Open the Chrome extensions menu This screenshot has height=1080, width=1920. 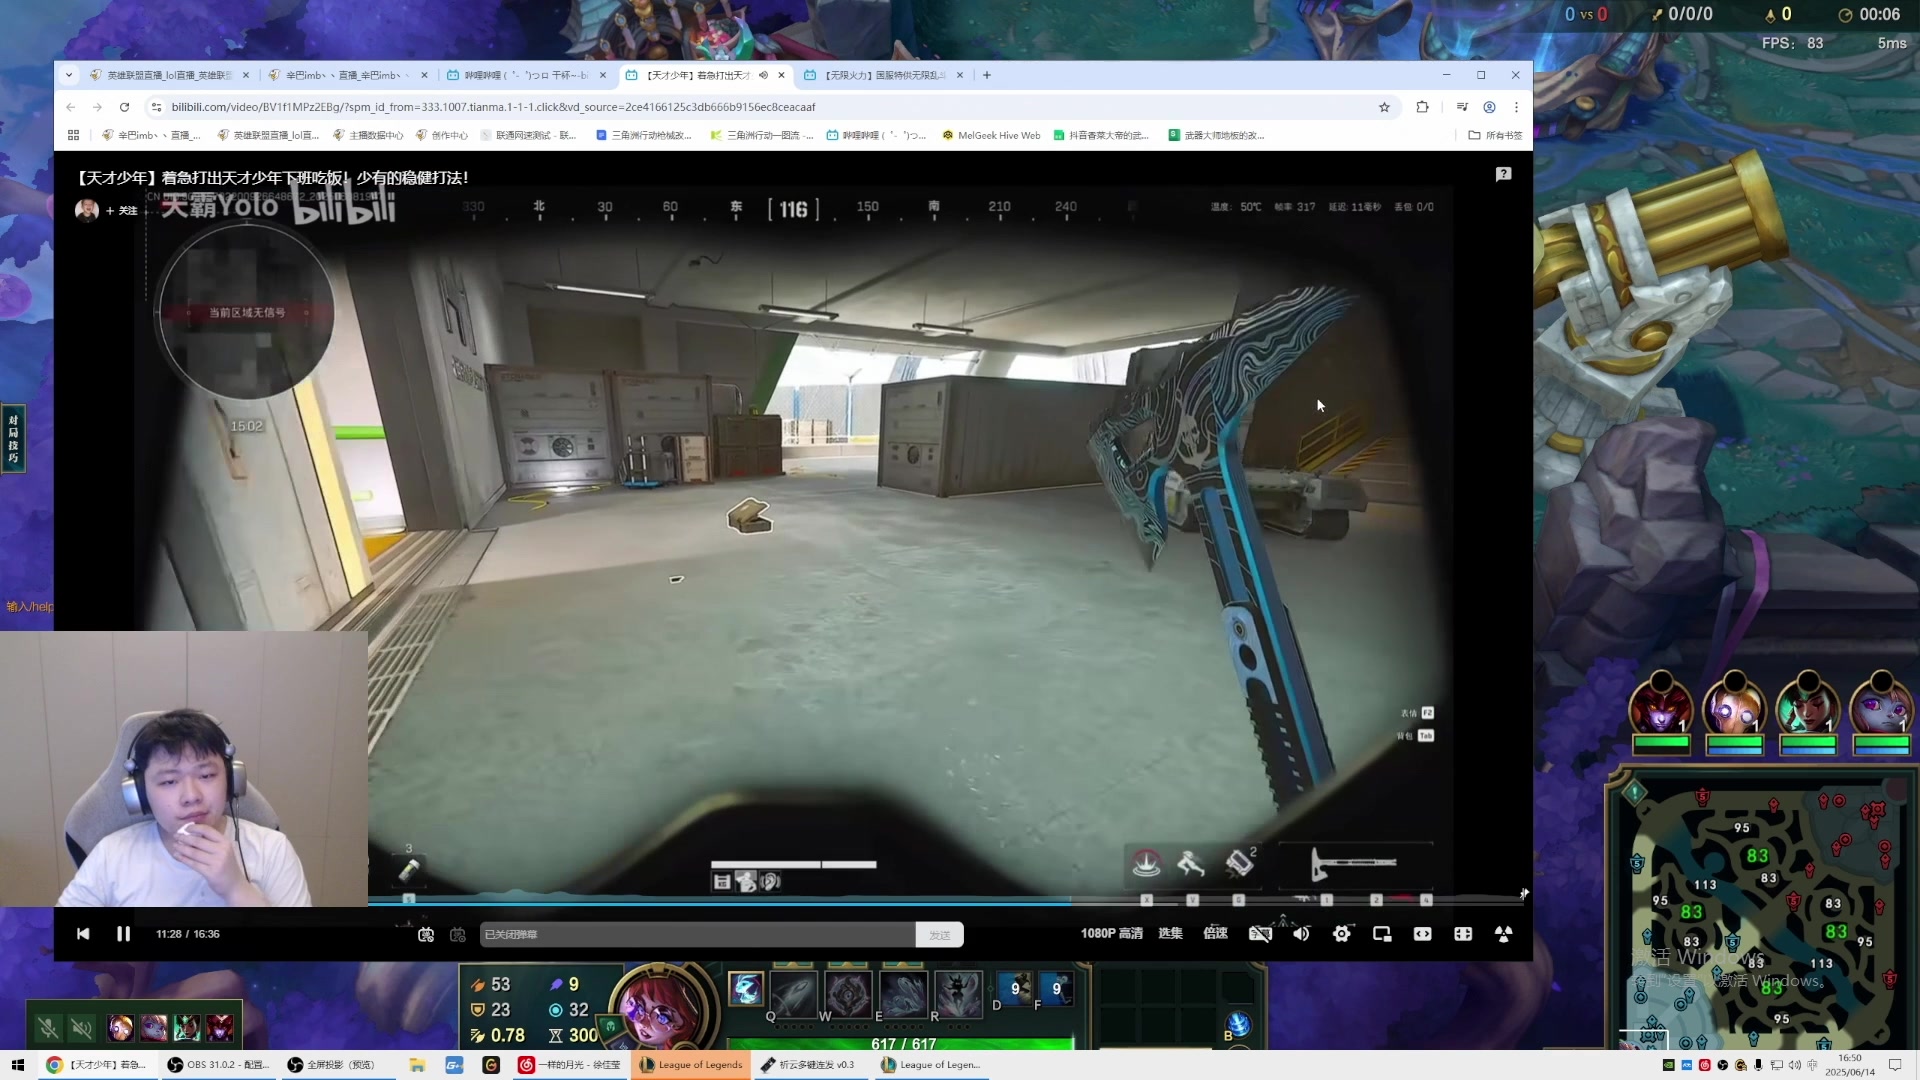point(1422,107)
